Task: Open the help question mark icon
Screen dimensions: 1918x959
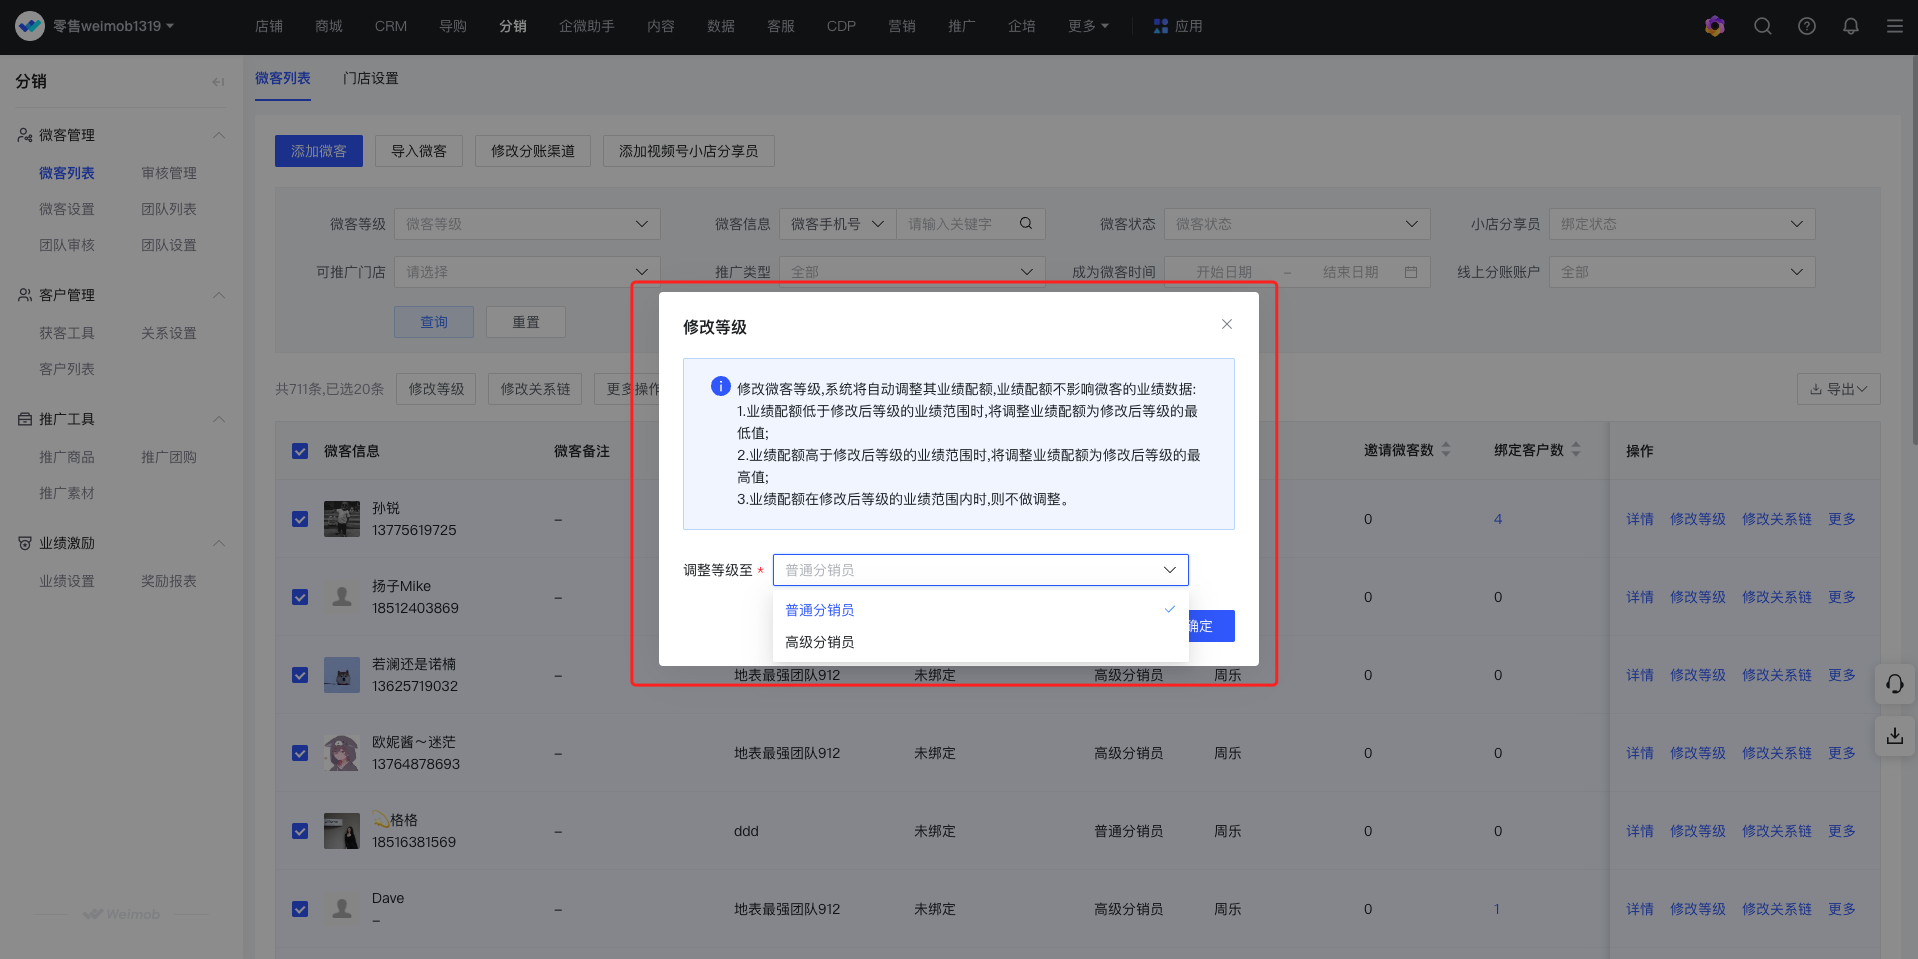Action: tap(1806, 26)
